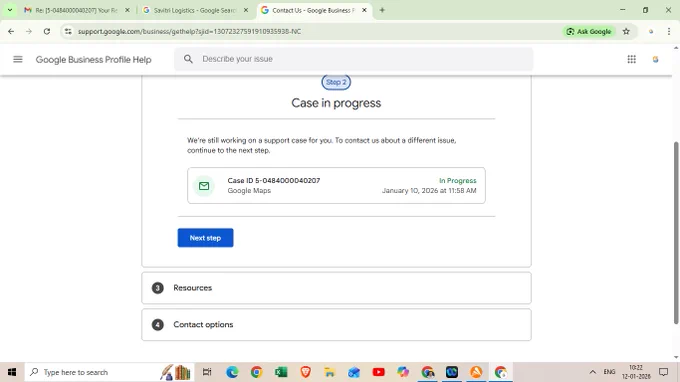View site information icon in address bar
The width and height of the screenshot is (680, 382).
click(68, 31)
